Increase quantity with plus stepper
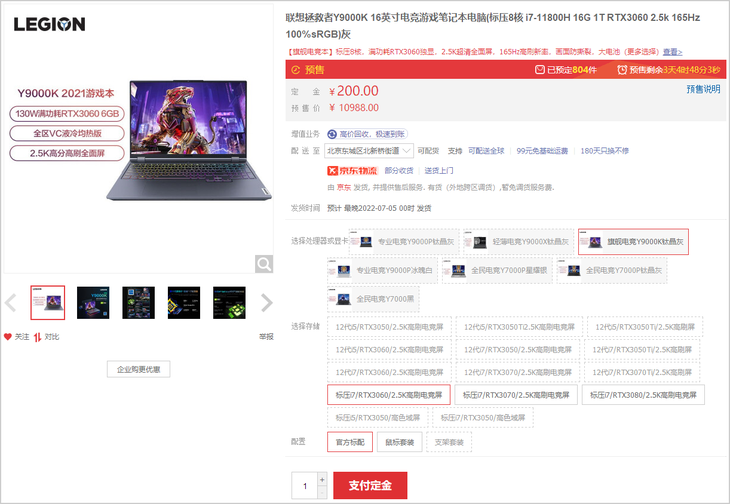This screenshot has height=504, width=730. point(322,479)
